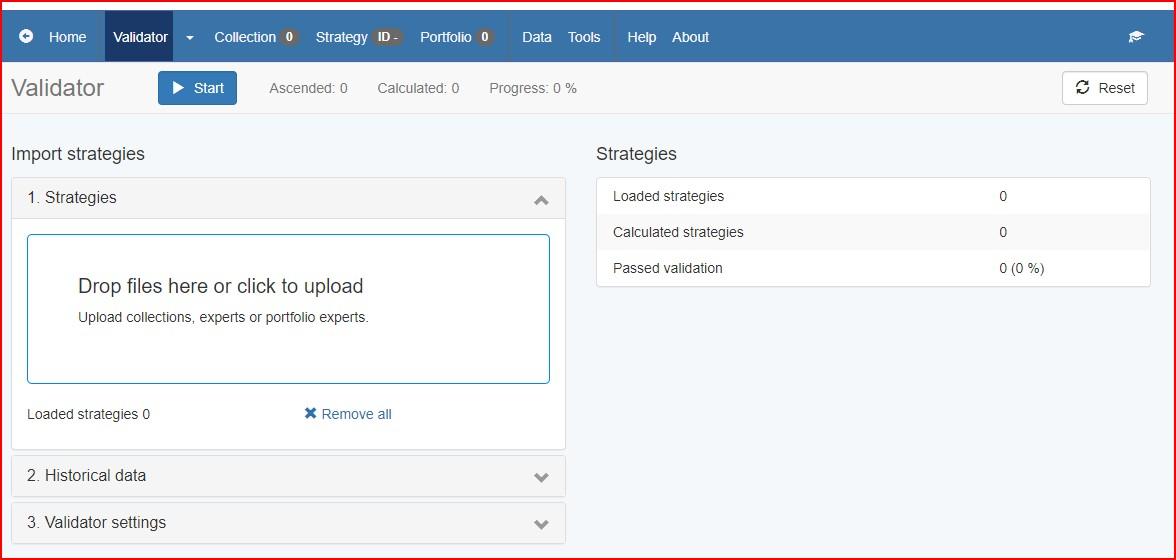The width and height of the screenshot is (1176, 560).
Task: Open the Collection menu item
Action: point(244,37)
